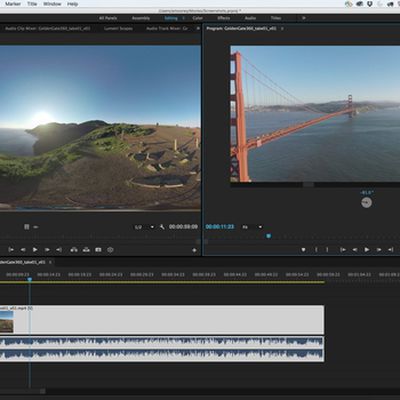Select the Editing workspace tab
This screenshot has width=400, height=400.
(x=171, y=18)
